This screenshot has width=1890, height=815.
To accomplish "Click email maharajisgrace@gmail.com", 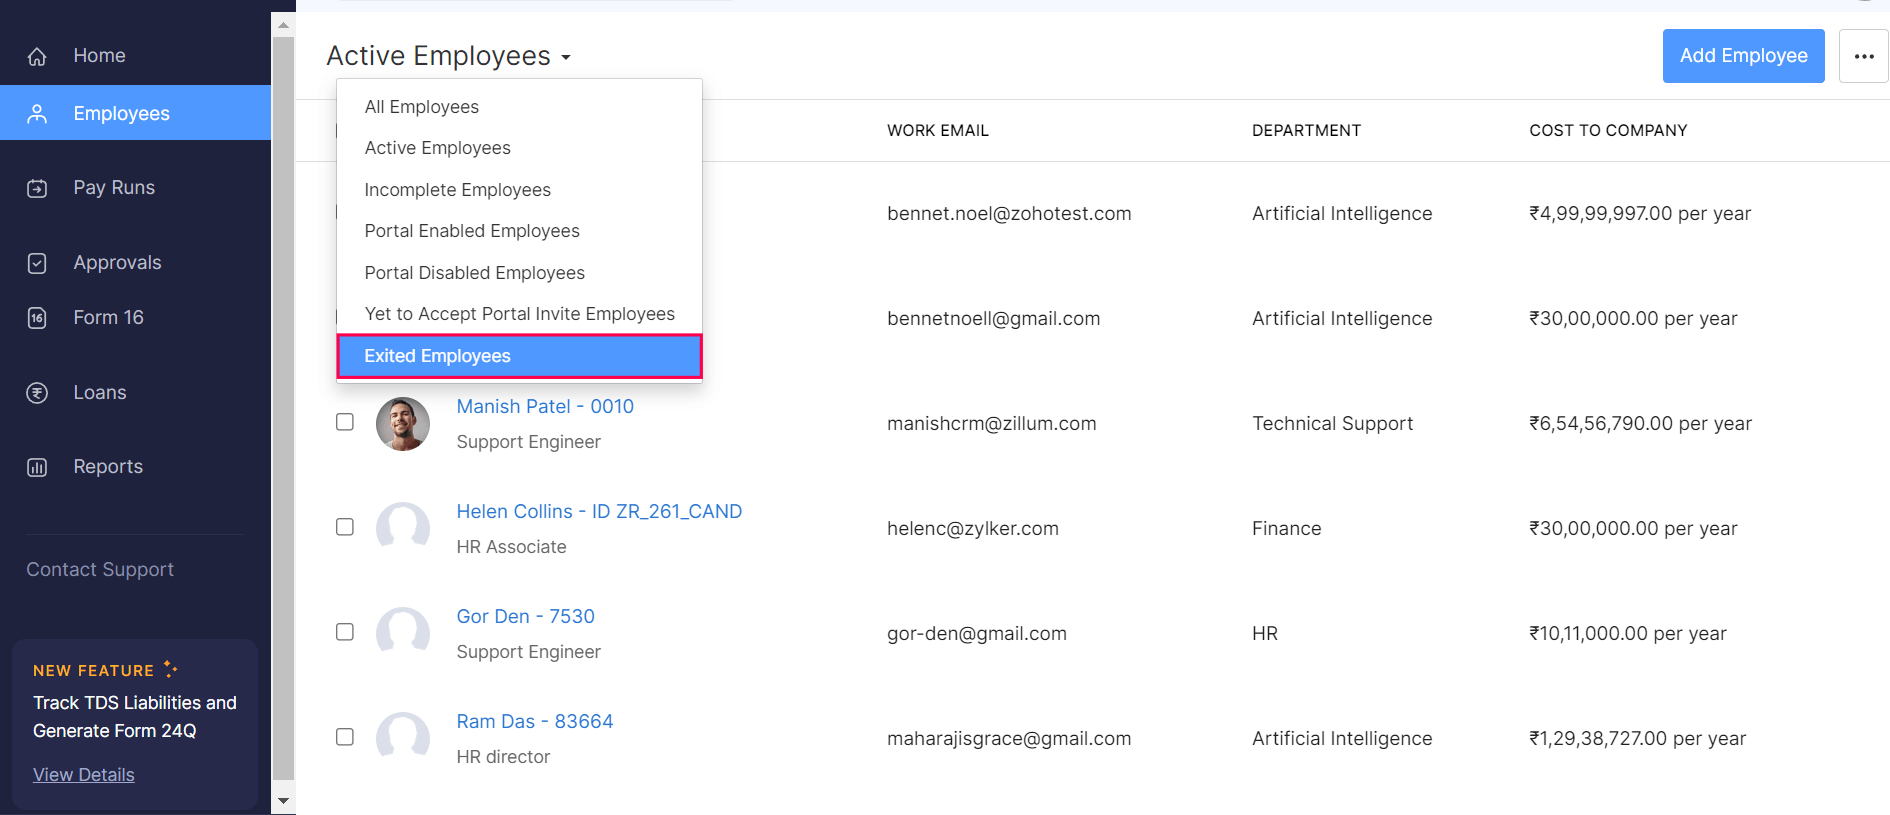I will pyautogui.click(x=1009, y=739).
